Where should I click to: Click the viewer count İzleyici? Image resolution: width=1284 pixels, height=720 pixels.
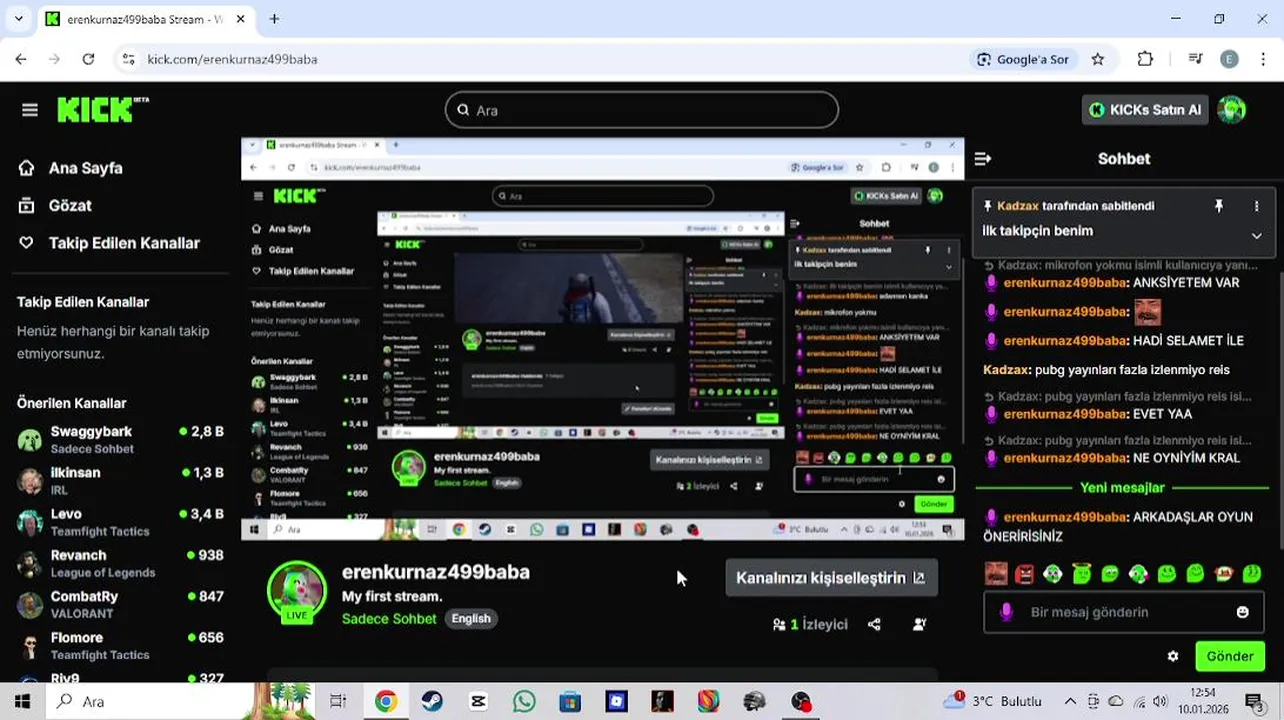pyautogui.click(x=810, y=624)
